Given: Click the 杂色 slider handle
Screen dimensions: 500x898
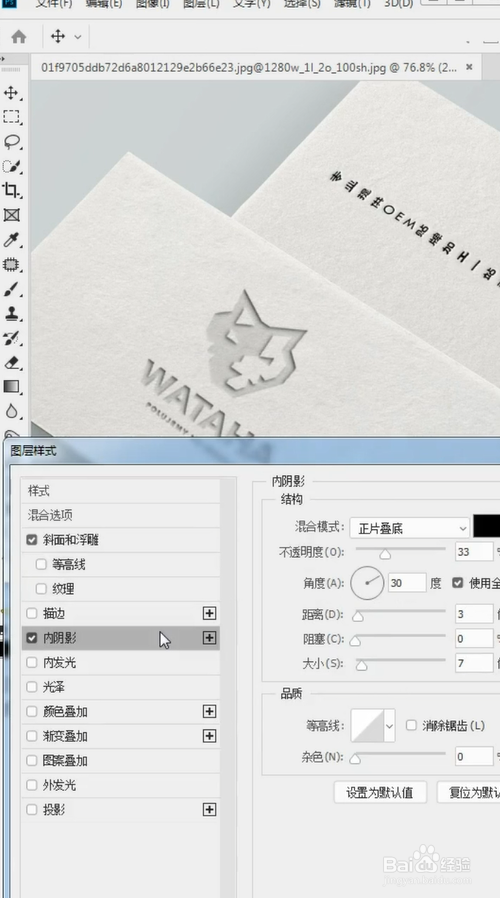Looking at the screenshot, I should pyautogui.click(x=355, y=759).
